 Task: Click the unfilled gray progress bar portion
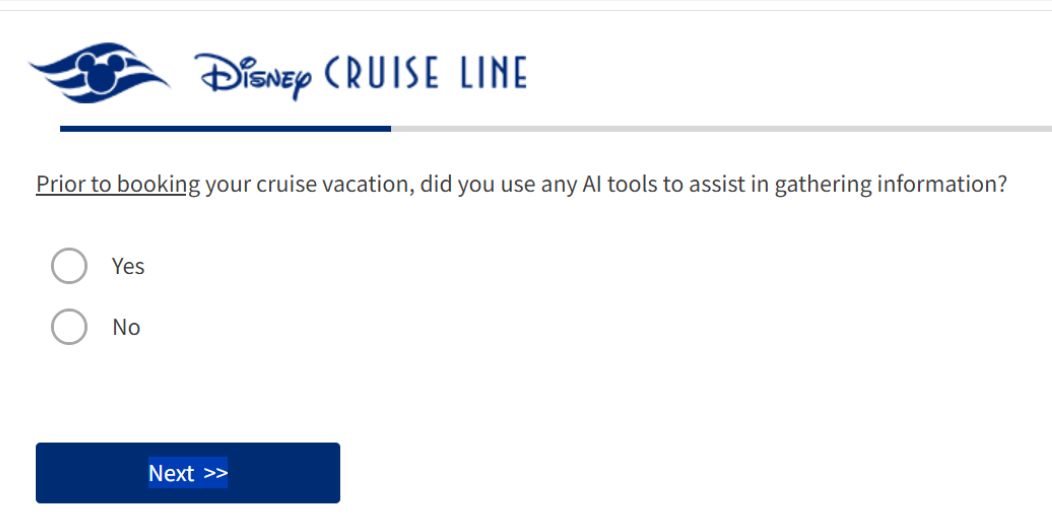(x=720, y=128)
